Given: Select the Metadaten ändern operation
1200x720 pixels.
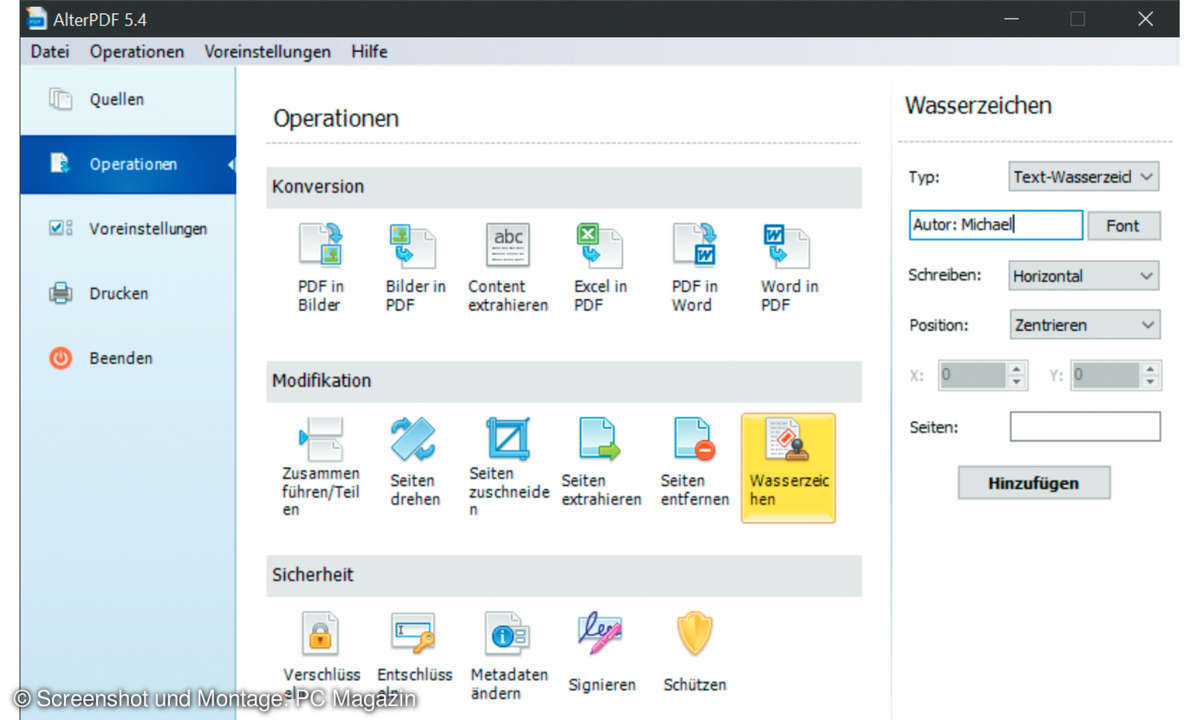Looking at the screenshot, I should click(508, 655).
